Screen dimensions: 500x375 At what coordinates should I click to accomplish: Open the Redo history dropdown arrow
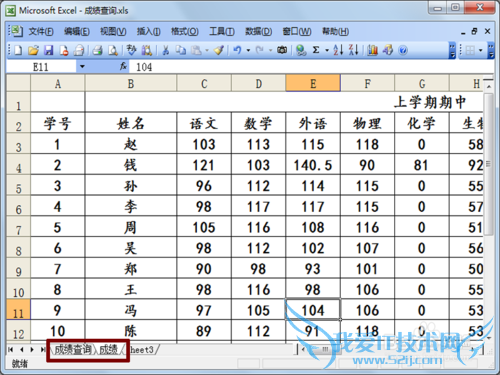(270, 50)
